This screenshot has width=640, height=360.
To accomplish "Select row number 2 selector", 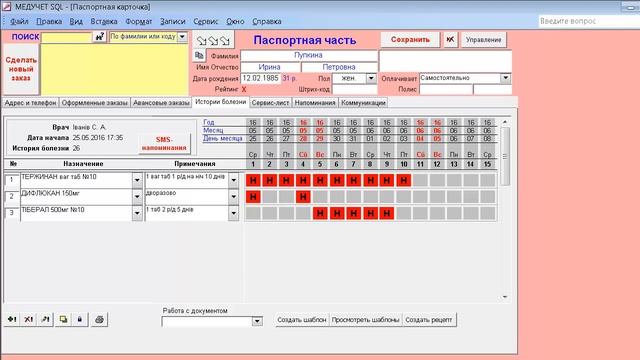I will 12,196.
